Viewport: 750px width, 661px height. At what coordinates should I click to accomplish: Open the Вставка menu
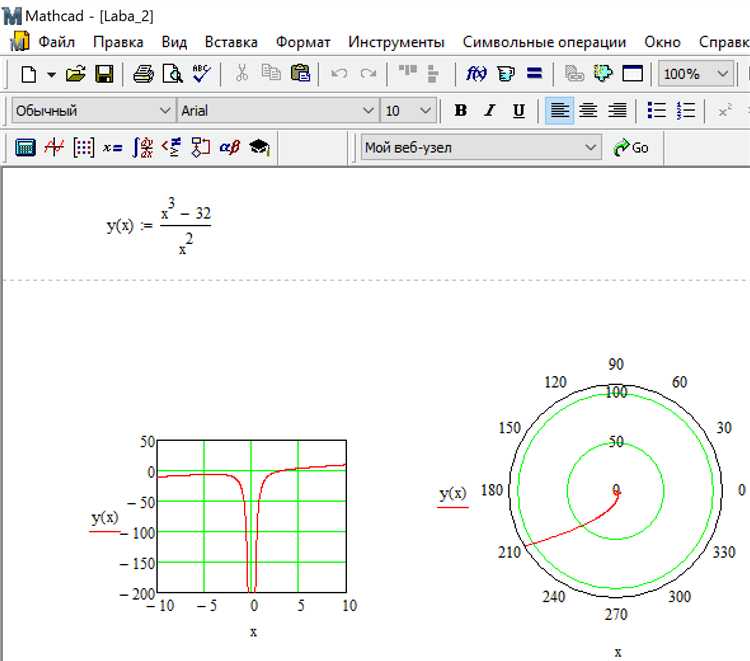[231, 42]
